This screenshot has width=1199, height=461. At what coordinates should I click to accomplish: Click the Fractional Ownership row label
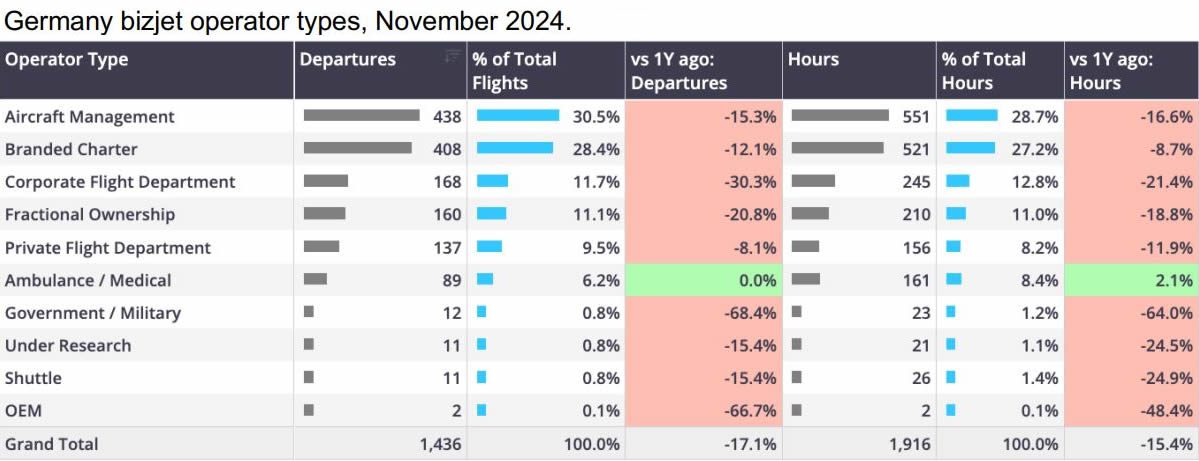click(x=90, y=215)
